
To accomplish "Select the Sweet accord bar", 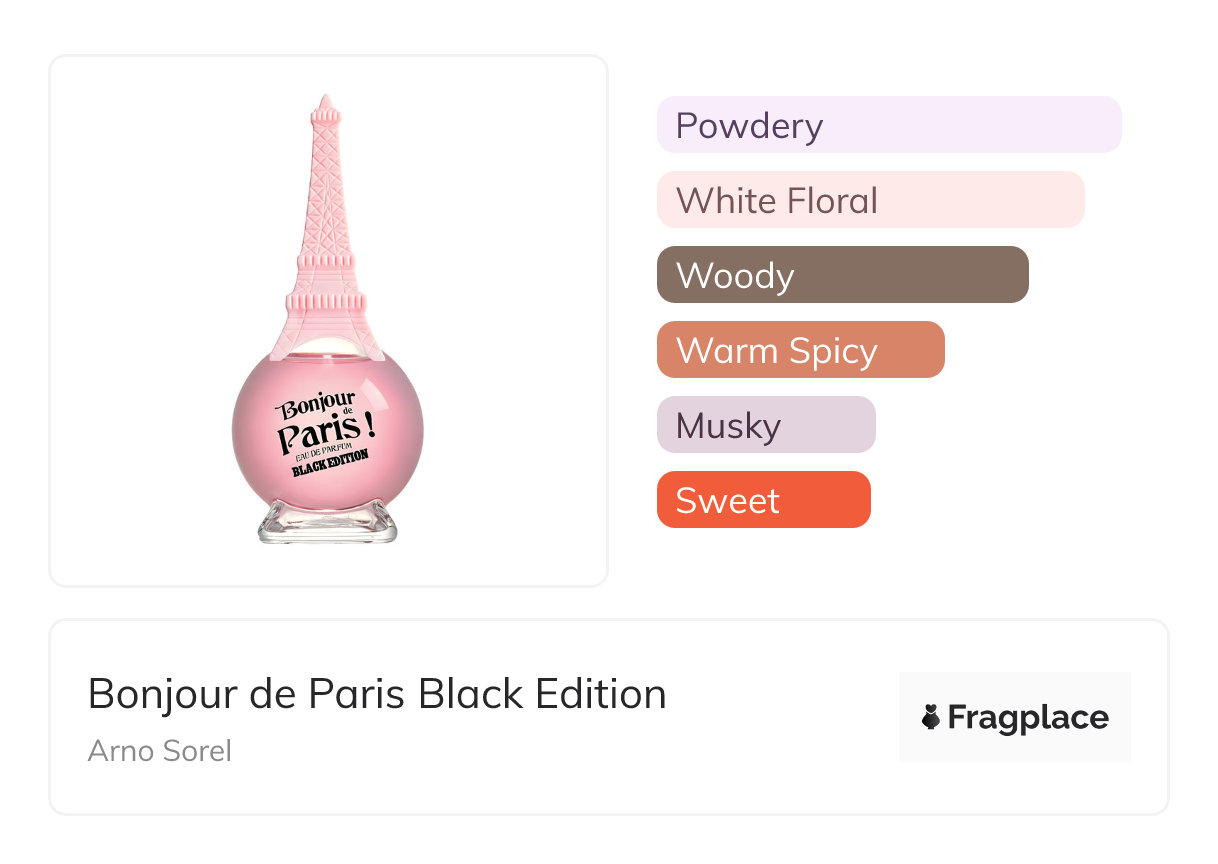I will tap(764, 500).
